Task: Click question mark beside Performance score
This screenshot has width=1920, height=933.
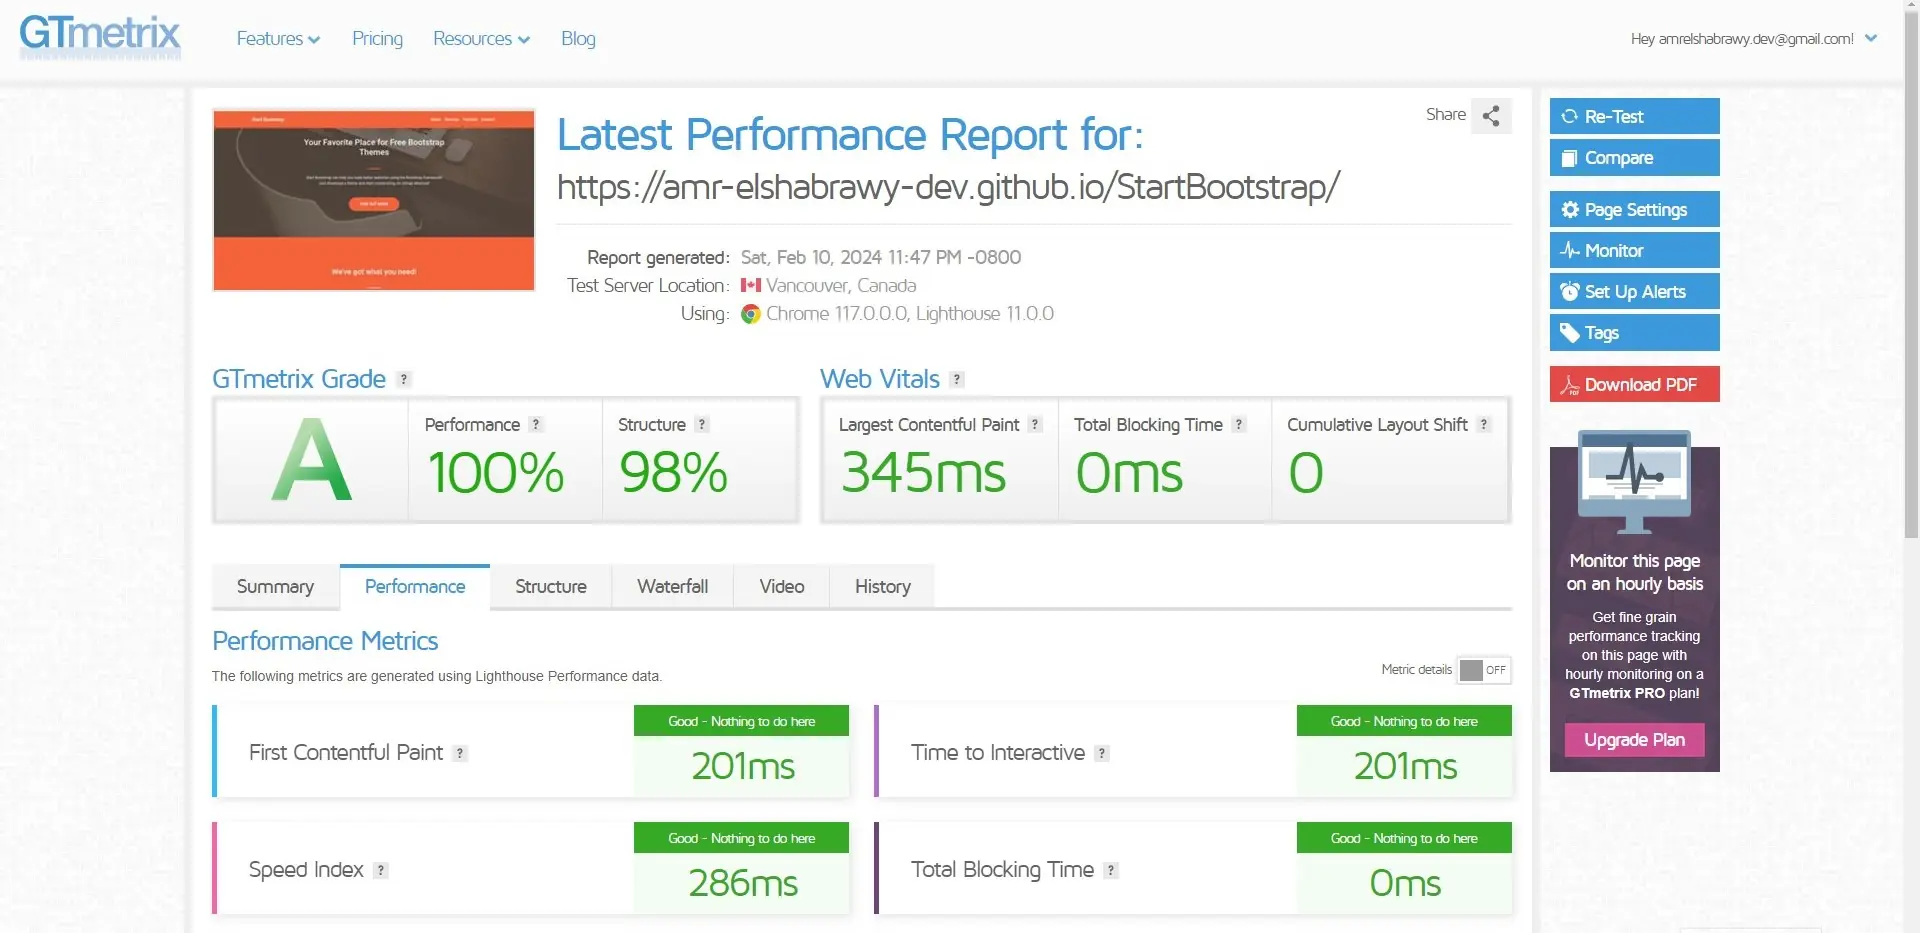Action: tap(536, 424)
